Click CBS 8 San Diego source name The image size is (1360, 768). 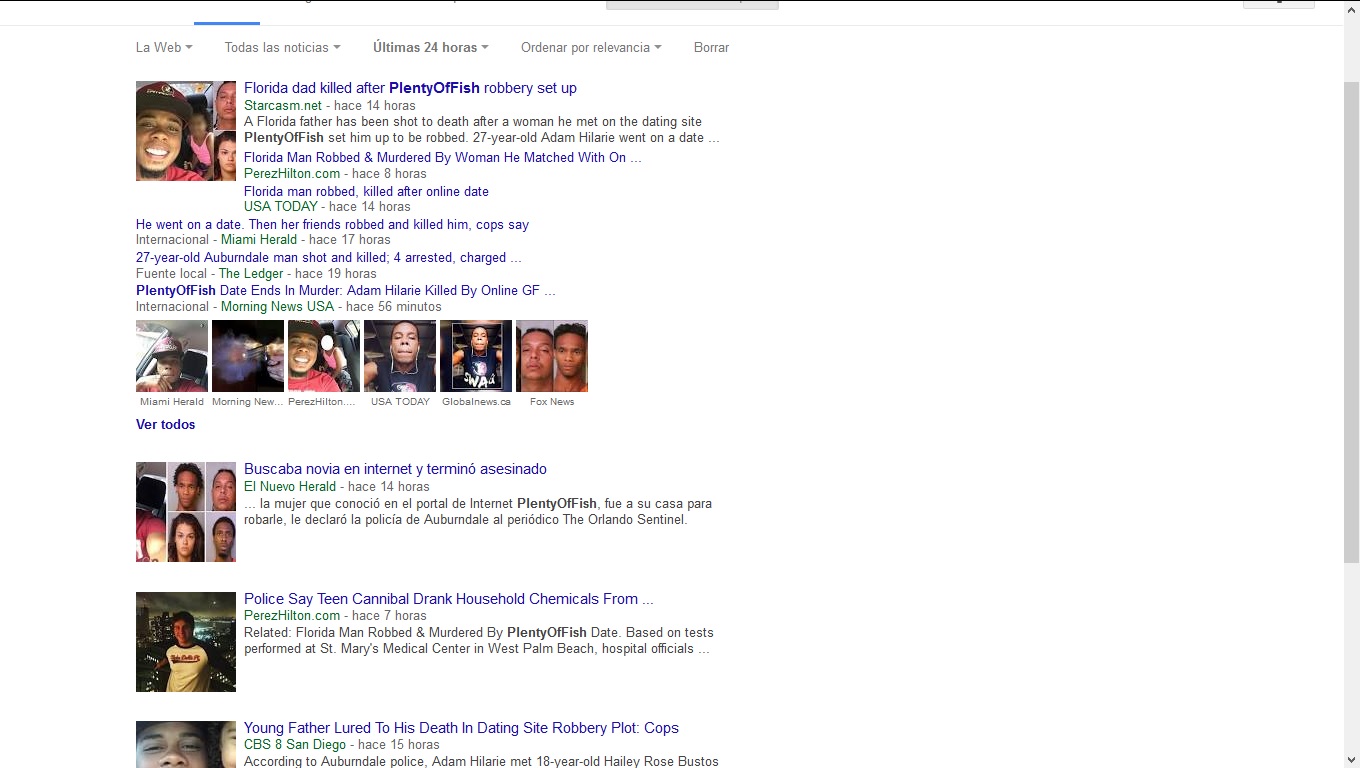[295, 744]
